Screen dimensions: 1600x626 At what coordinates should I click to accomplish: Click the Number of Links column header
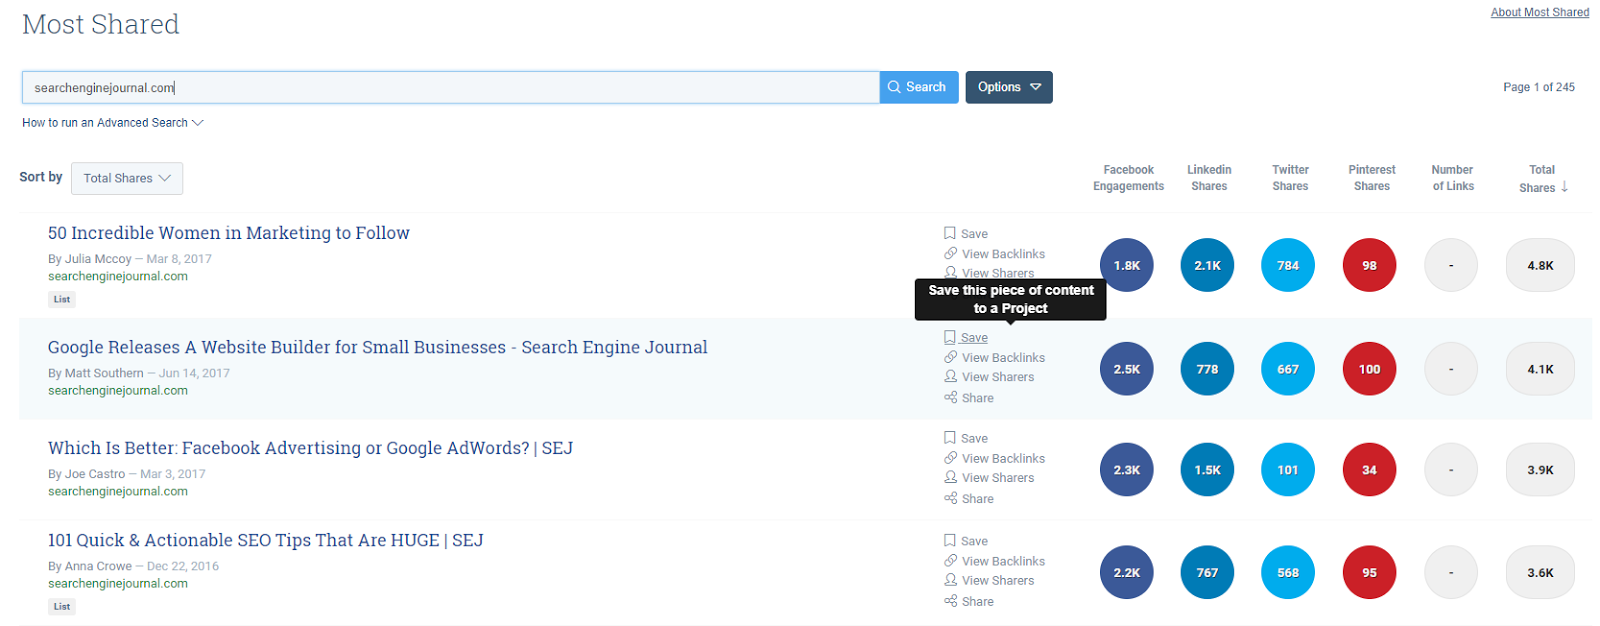pyautogui.click(x=1453, y=178)
